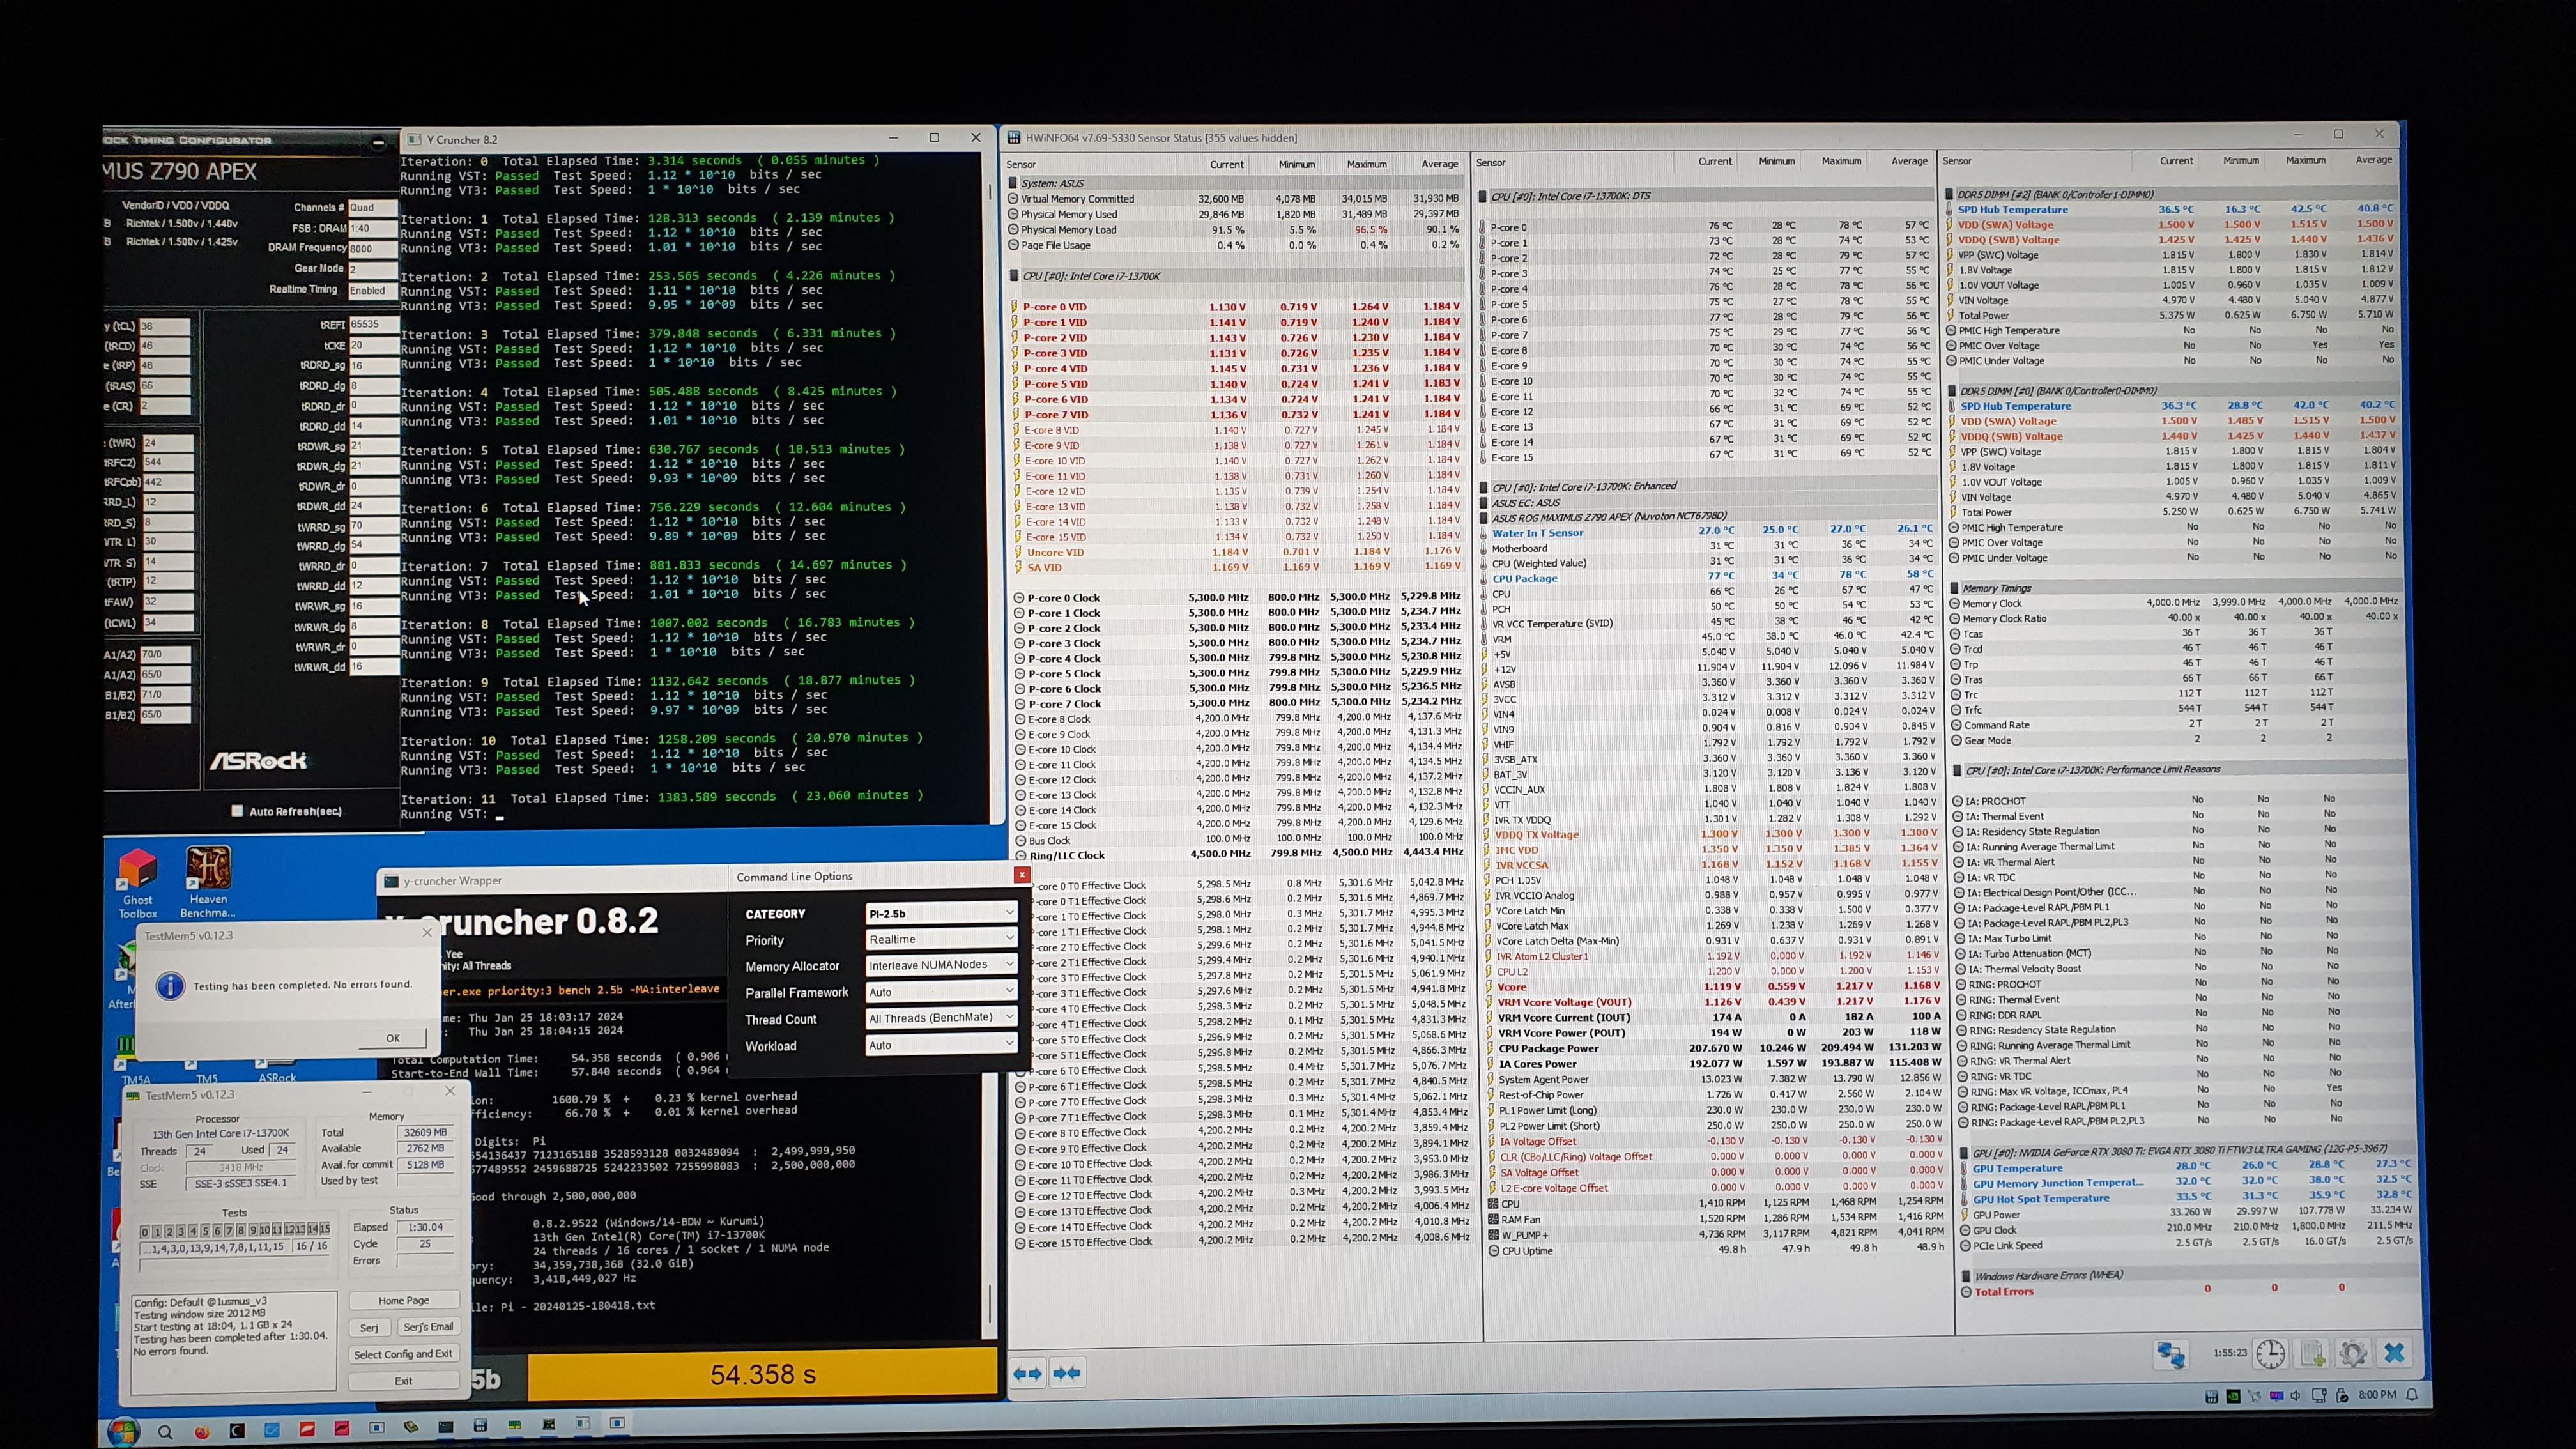This screenshot has height=1449, width=2576.
Task: Toggle TestMem5 test number 15 box
Action: [x=324, y=1229]
